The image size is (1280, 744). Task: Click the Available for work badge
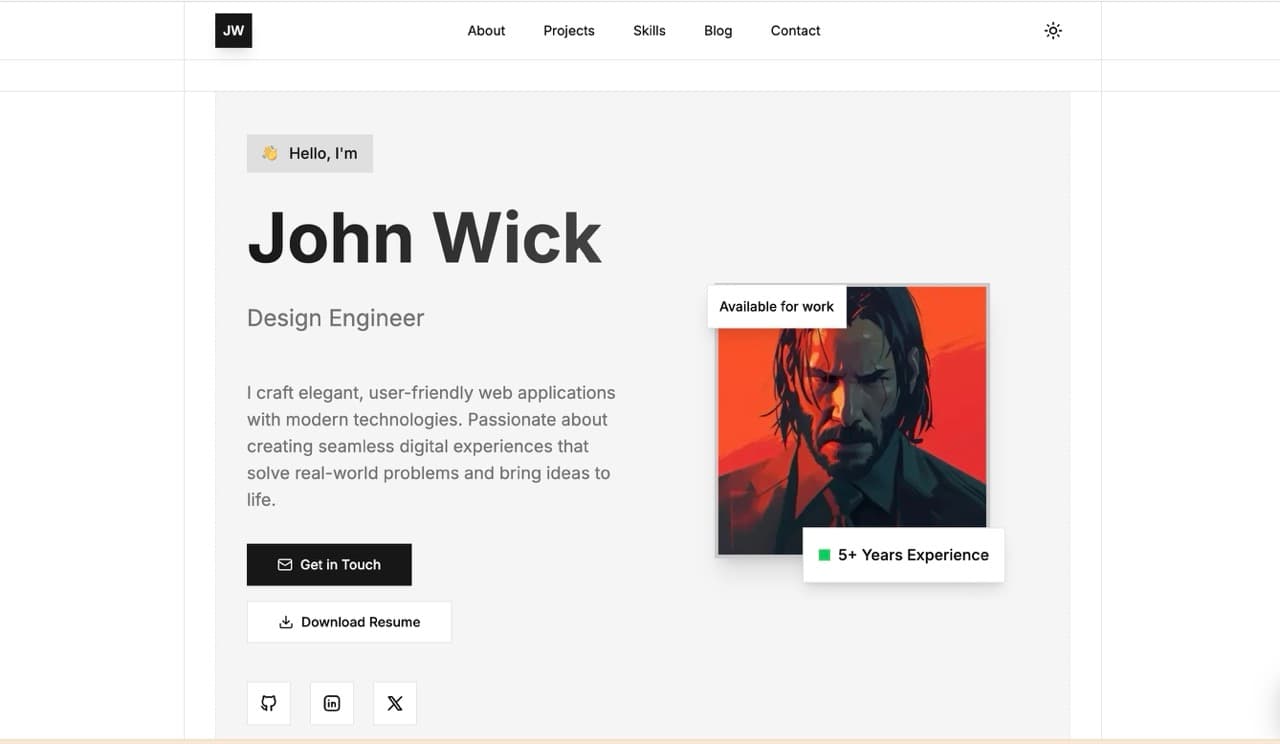777,306
